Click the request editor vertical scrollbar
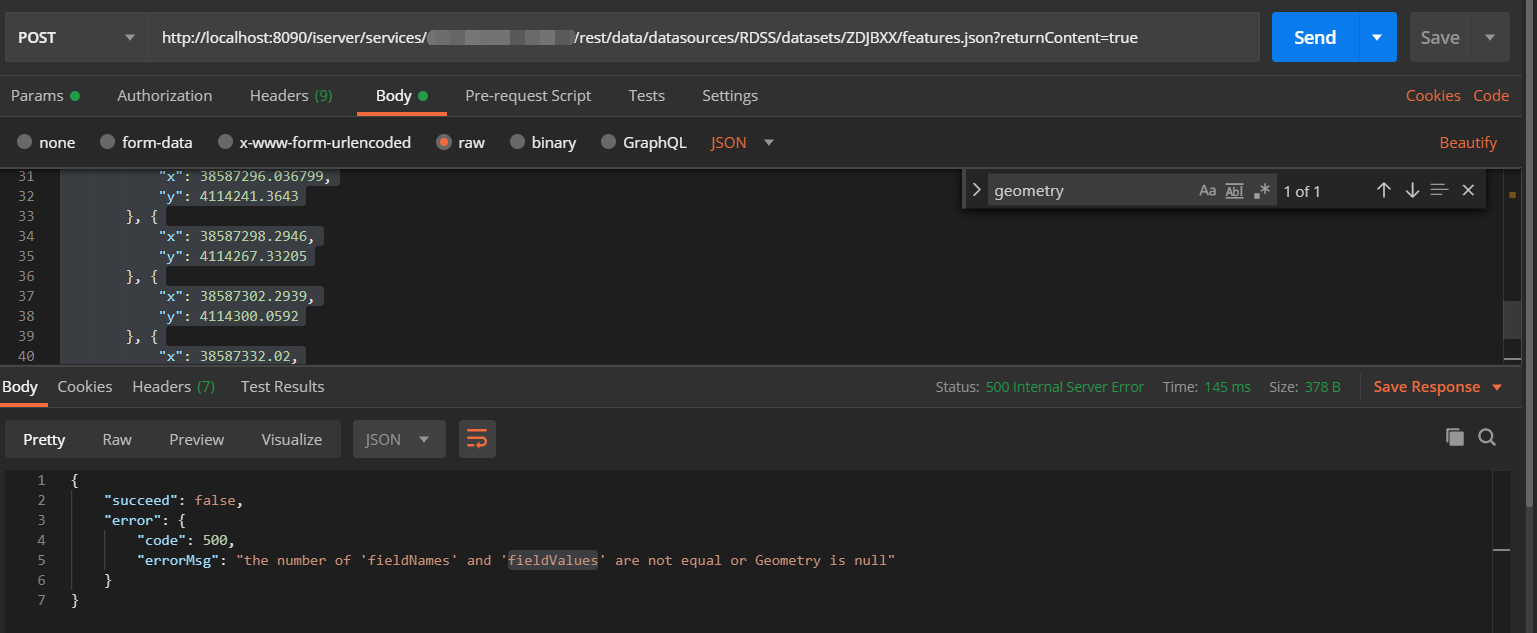The image size is (1537, 633). point(1513,320)
